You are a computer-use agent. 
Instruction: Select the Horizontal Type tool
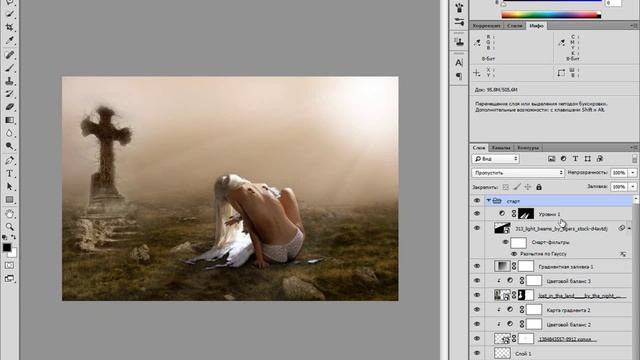10,173
